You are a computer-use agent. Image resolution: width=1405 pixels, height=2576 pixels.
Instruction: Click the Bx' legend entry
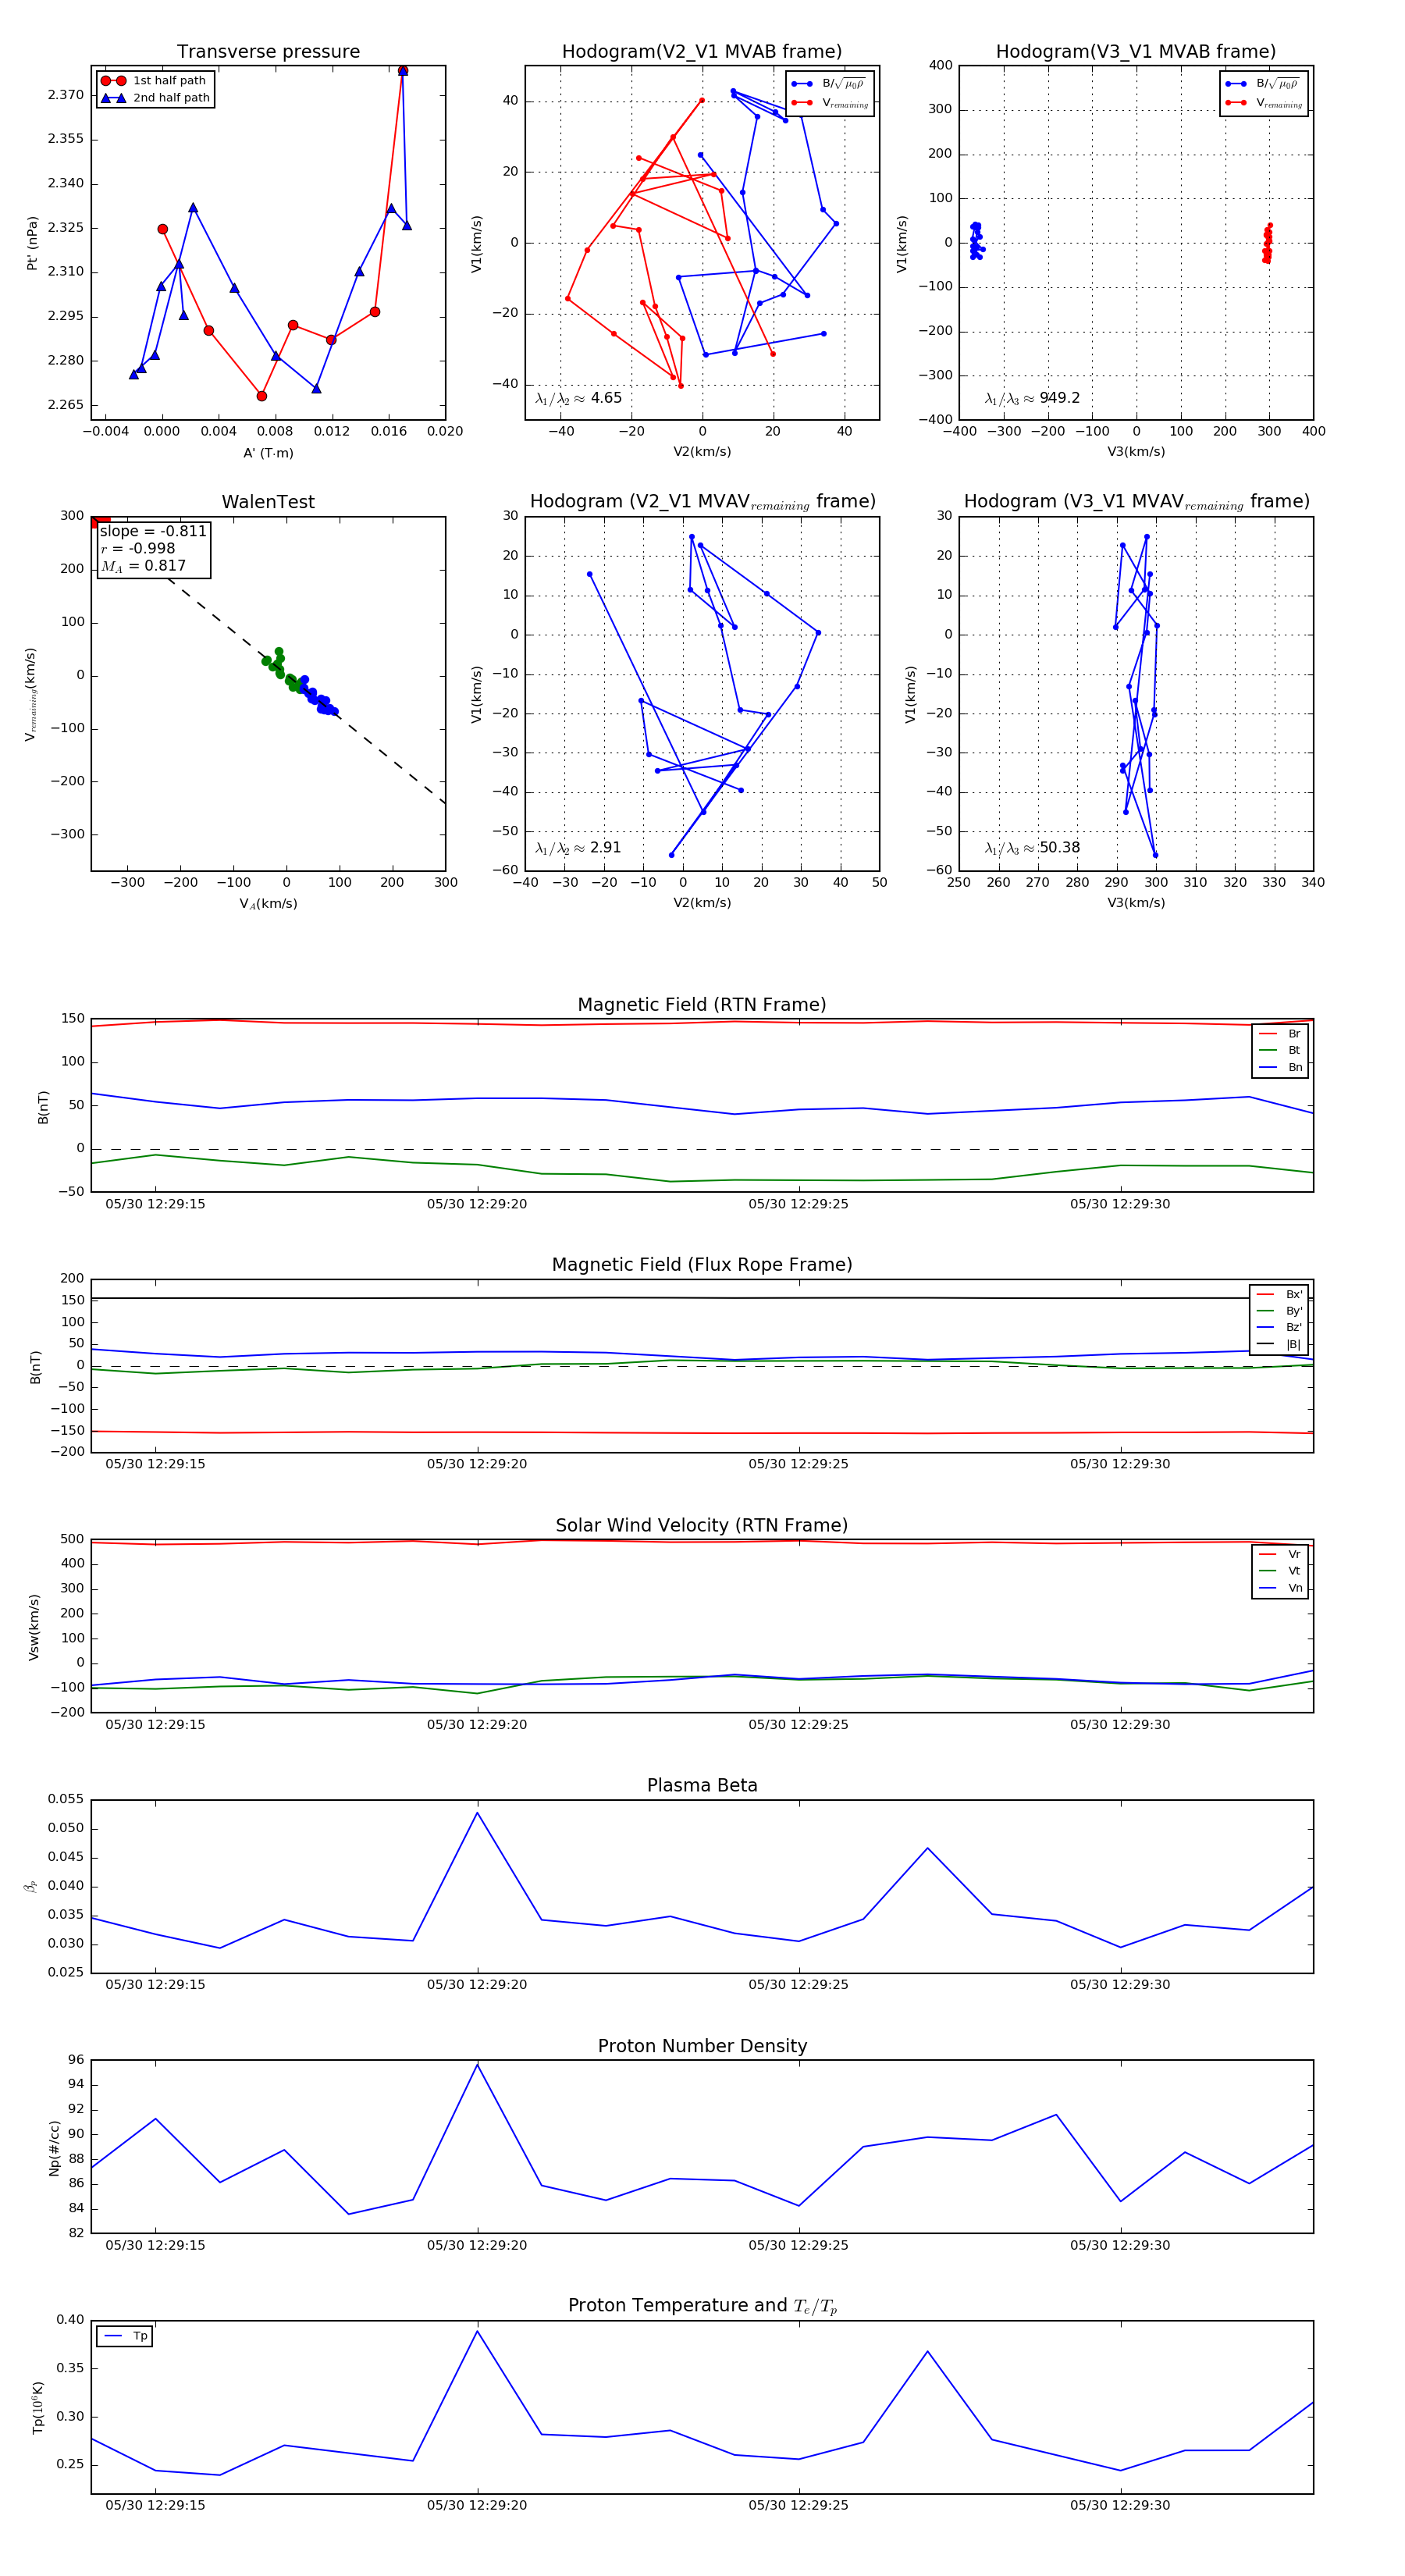pos(1280,1294)
